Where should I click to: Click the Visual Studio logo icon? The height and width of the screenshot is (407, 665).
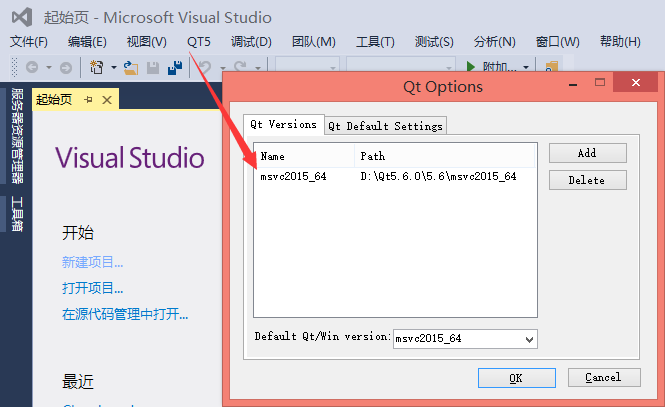[22, 17]
